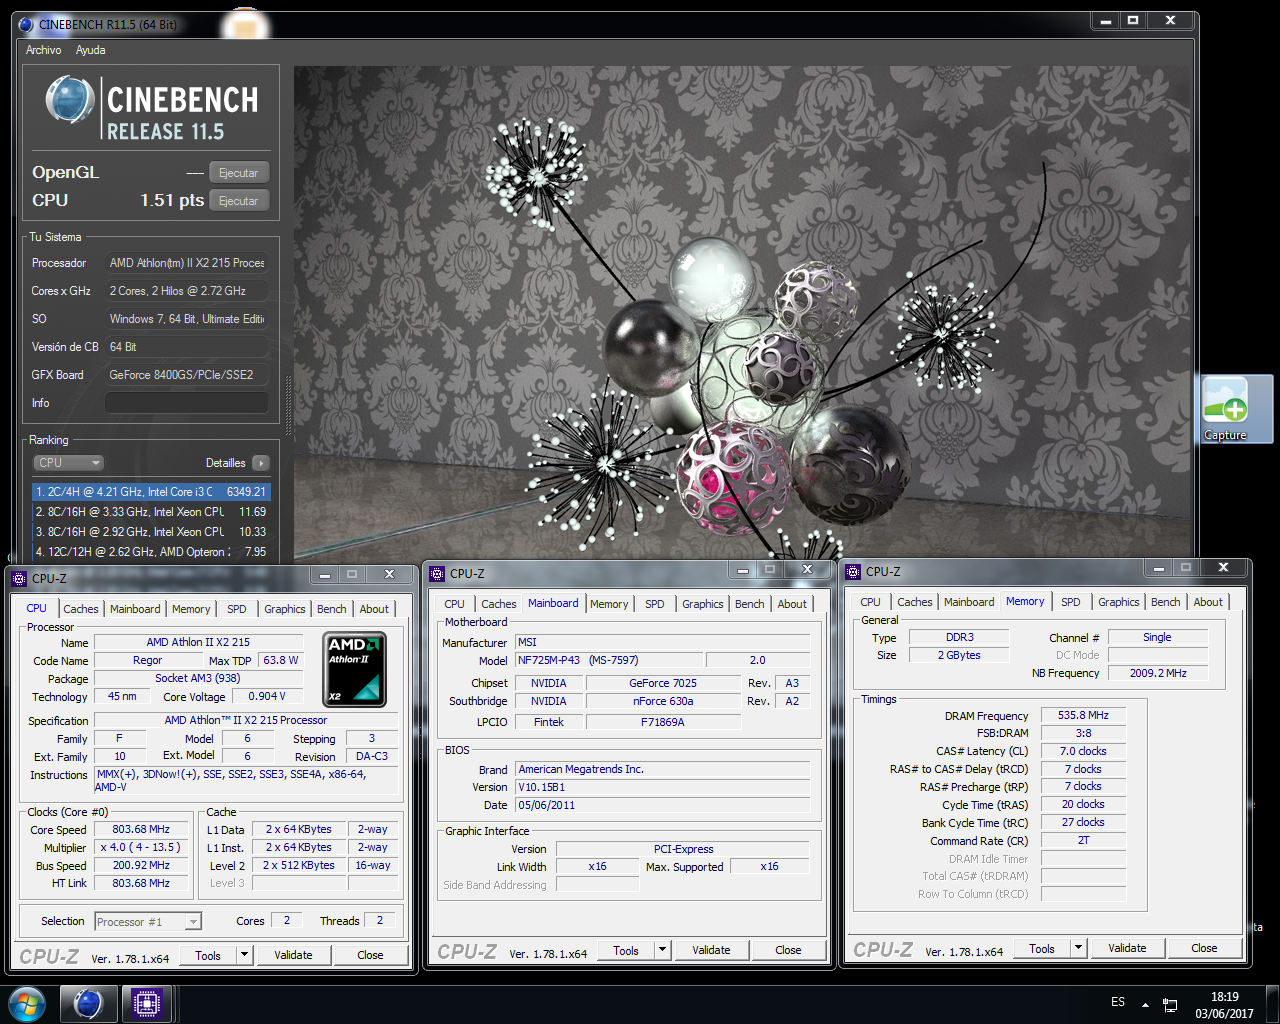This screenshot has width=1280, height=1024.
Task: Switch to Caches tab in left CPU-Z
Action: coord(81,609)
